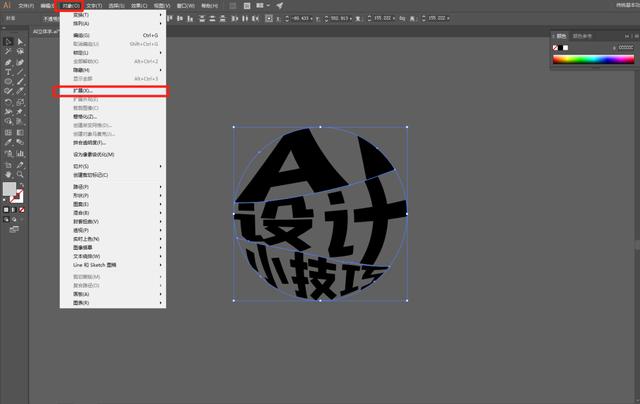640x404 pixels.
Task: Select the Symbol Sprayer tool
Action: 8,154
